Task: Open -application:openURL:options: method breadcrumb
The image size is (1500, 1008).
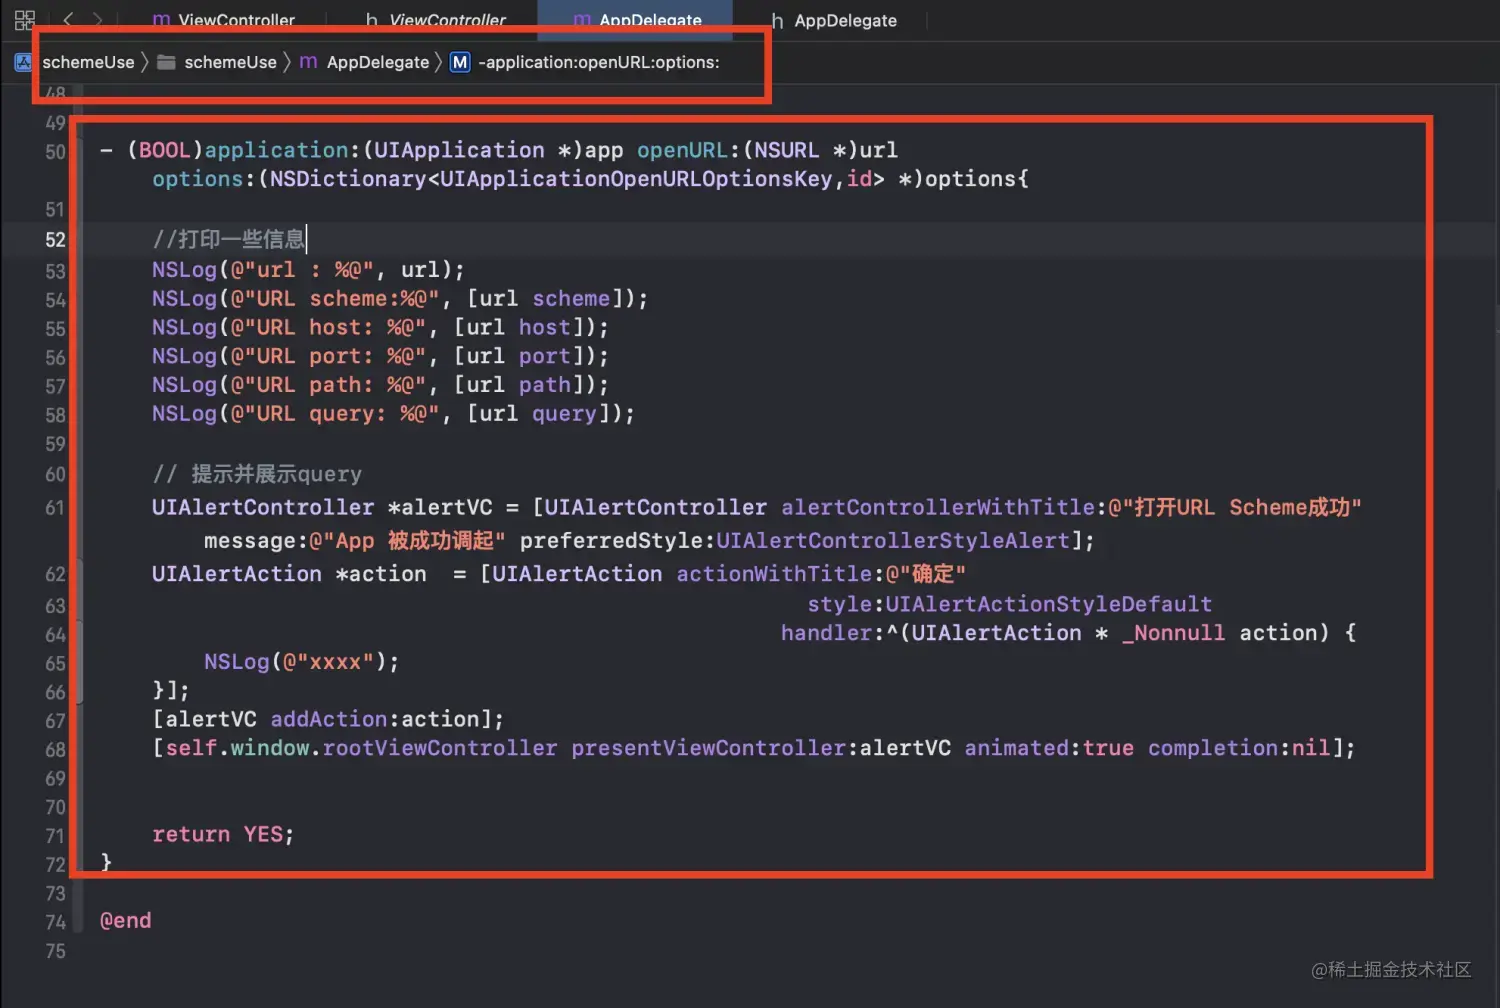Action: point(598,62)
